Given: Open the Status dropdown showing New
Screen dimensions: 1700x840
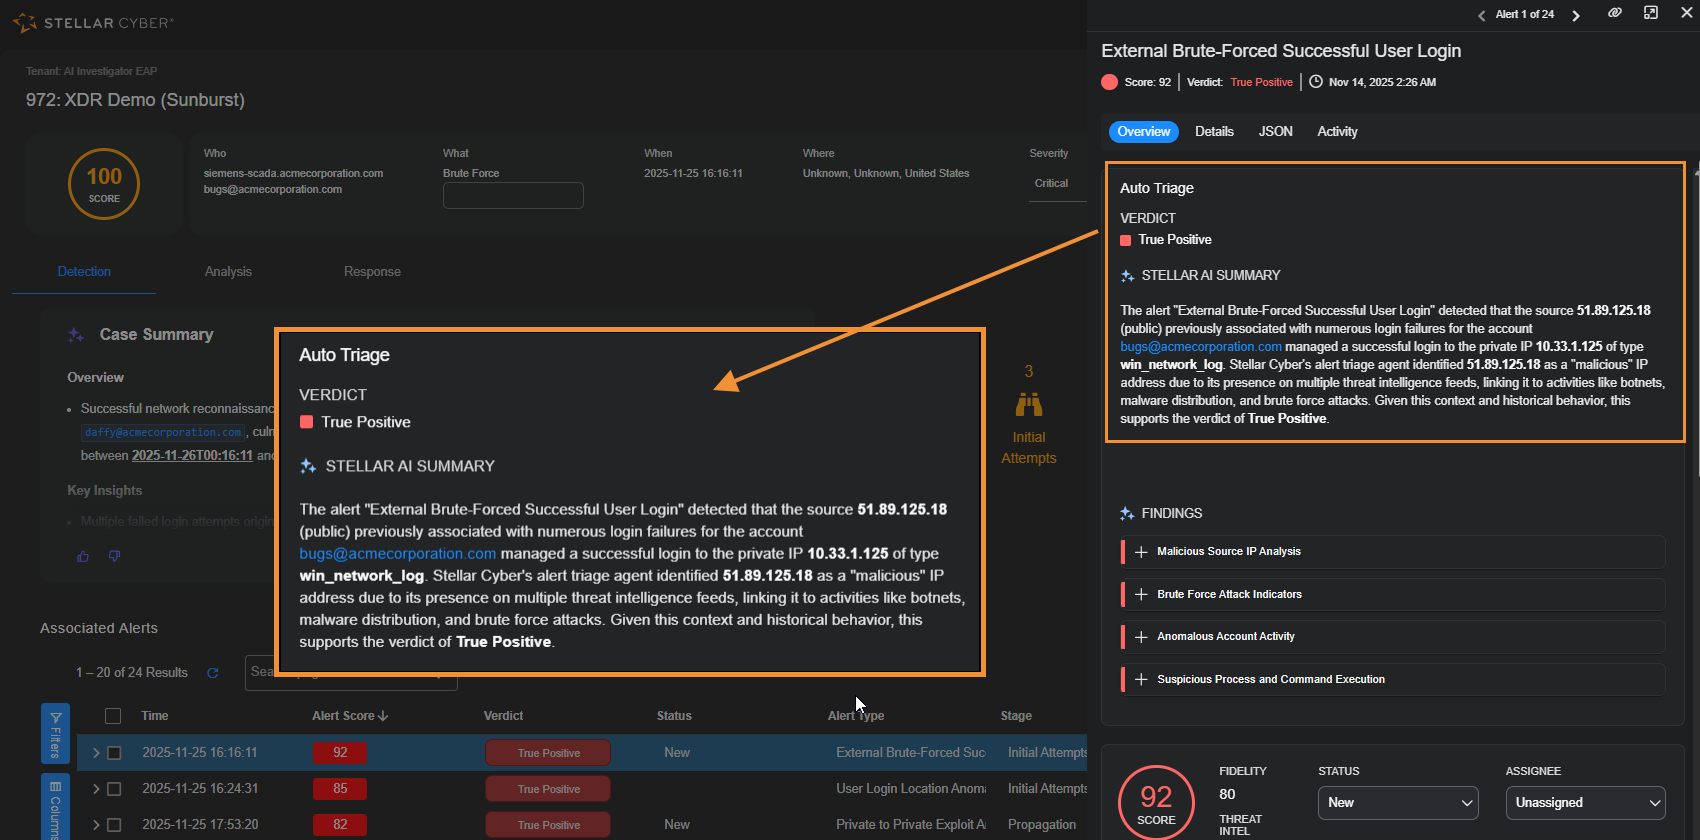Looking at the screenshot, I should click(1397, 803).
